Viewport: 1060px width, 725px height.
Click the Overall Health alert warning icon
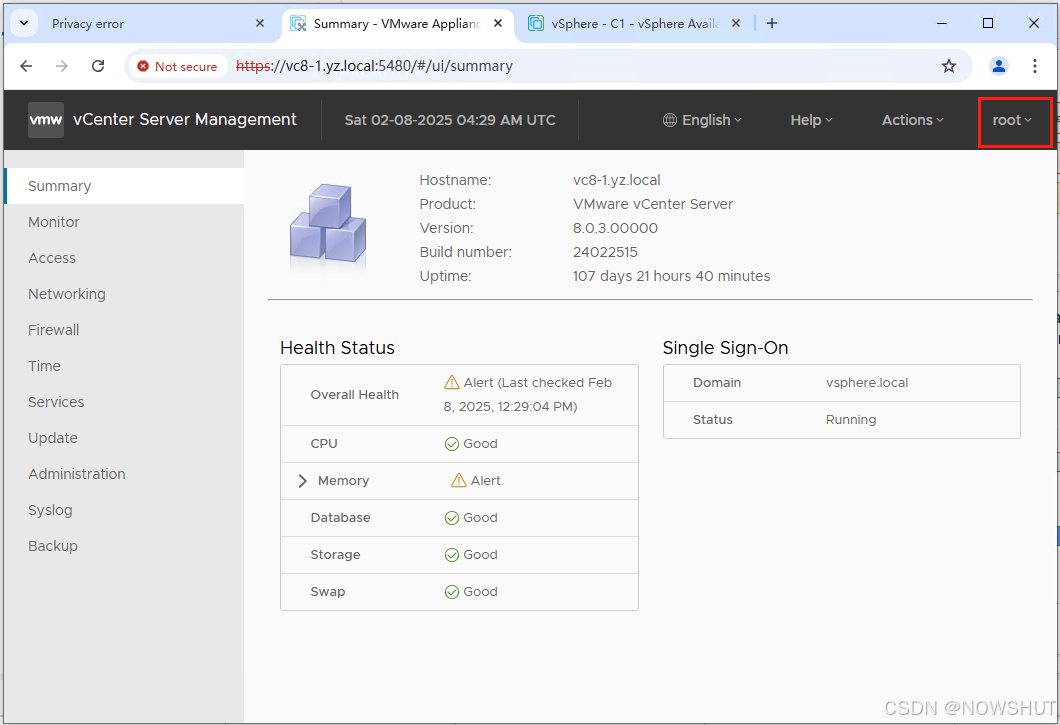(x=452, y=383)
